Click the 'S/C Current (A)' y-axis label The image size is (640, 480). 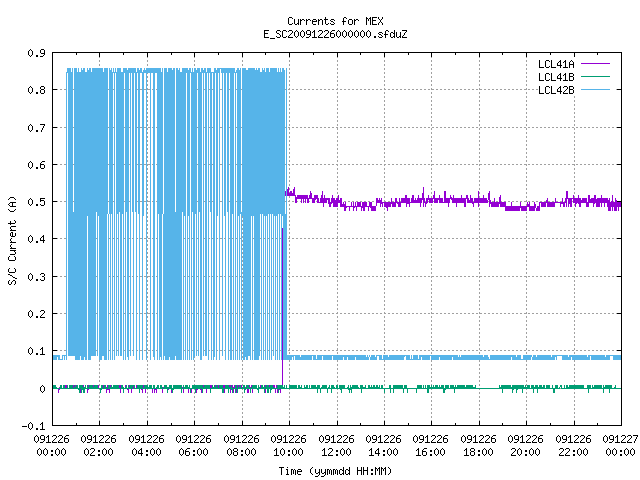click(13, 240)
